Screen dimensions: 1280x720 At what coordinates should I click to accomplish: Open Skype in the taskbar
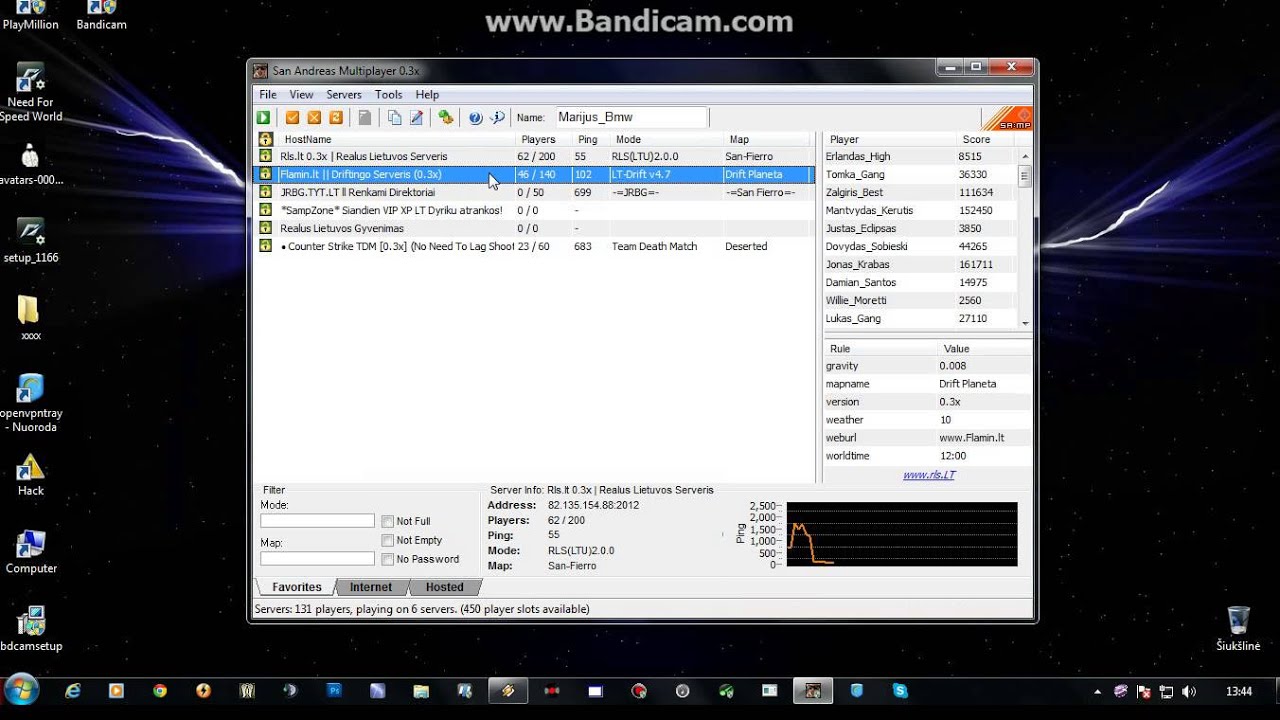coord(900,691)
